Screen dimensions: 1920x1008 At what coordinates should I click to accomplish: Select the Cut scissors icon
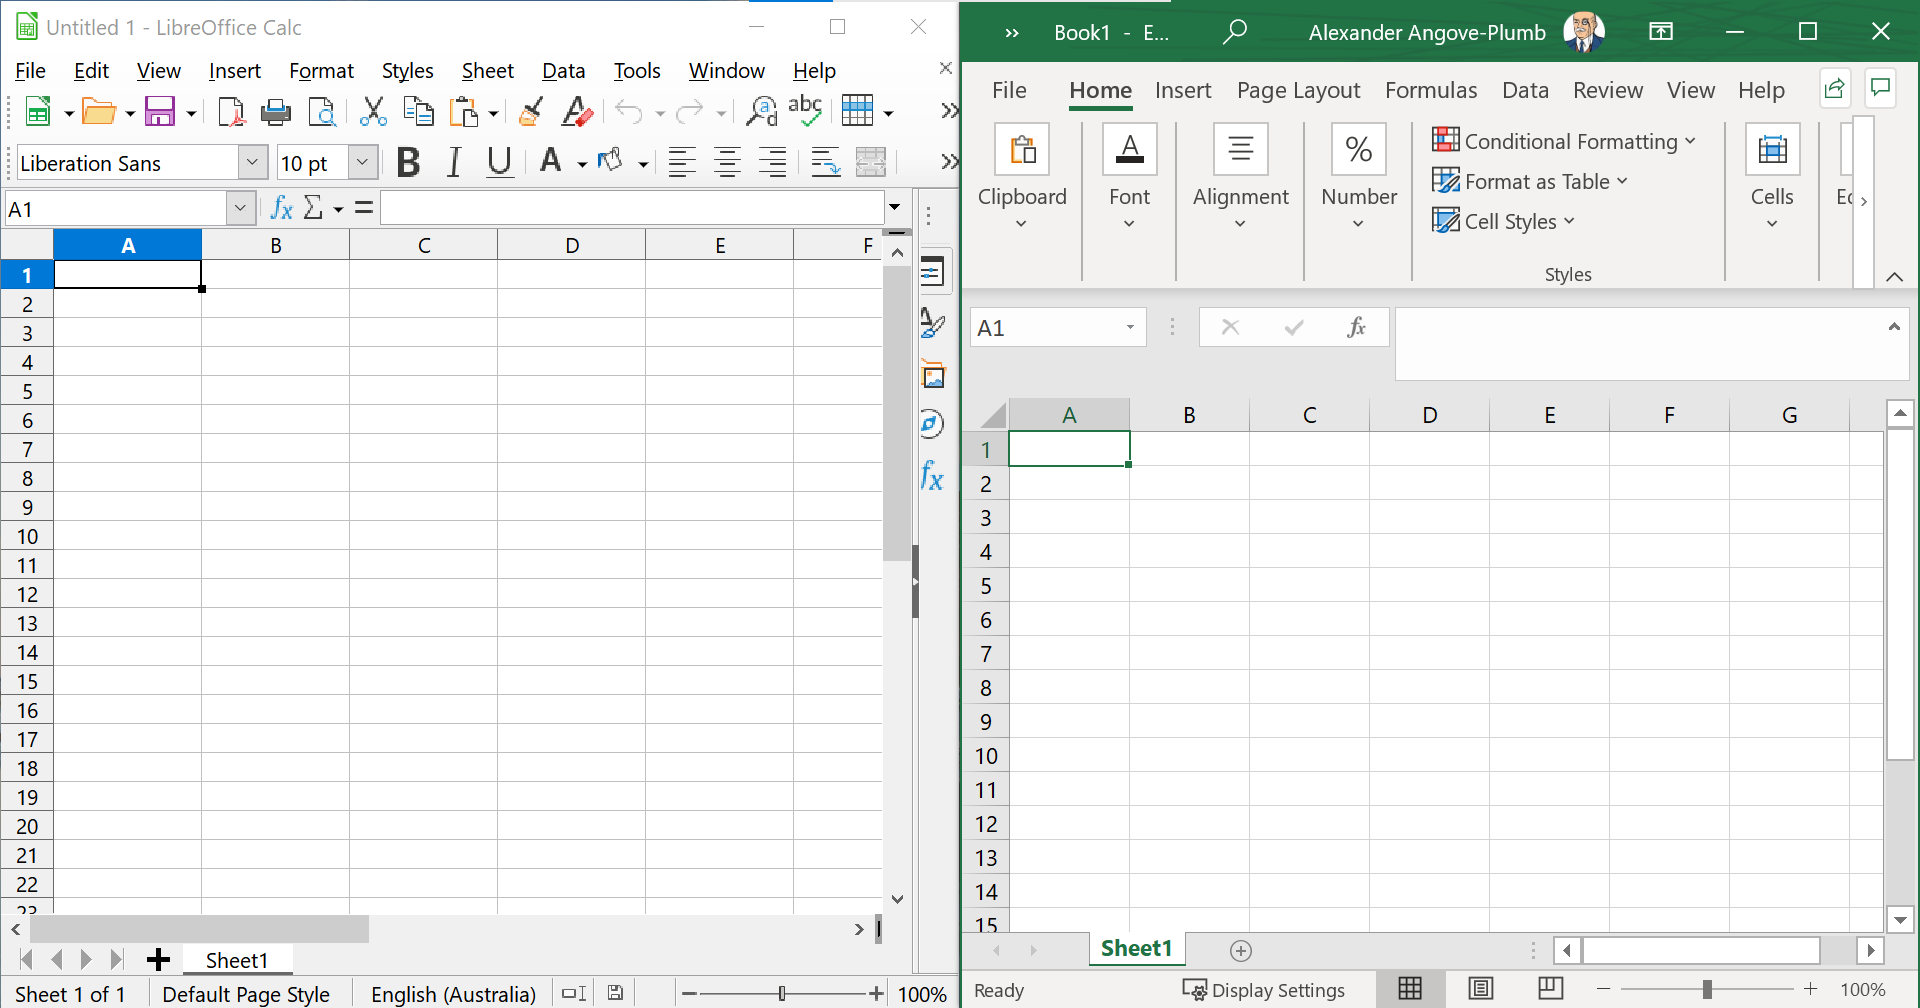(x=373, y=112)
